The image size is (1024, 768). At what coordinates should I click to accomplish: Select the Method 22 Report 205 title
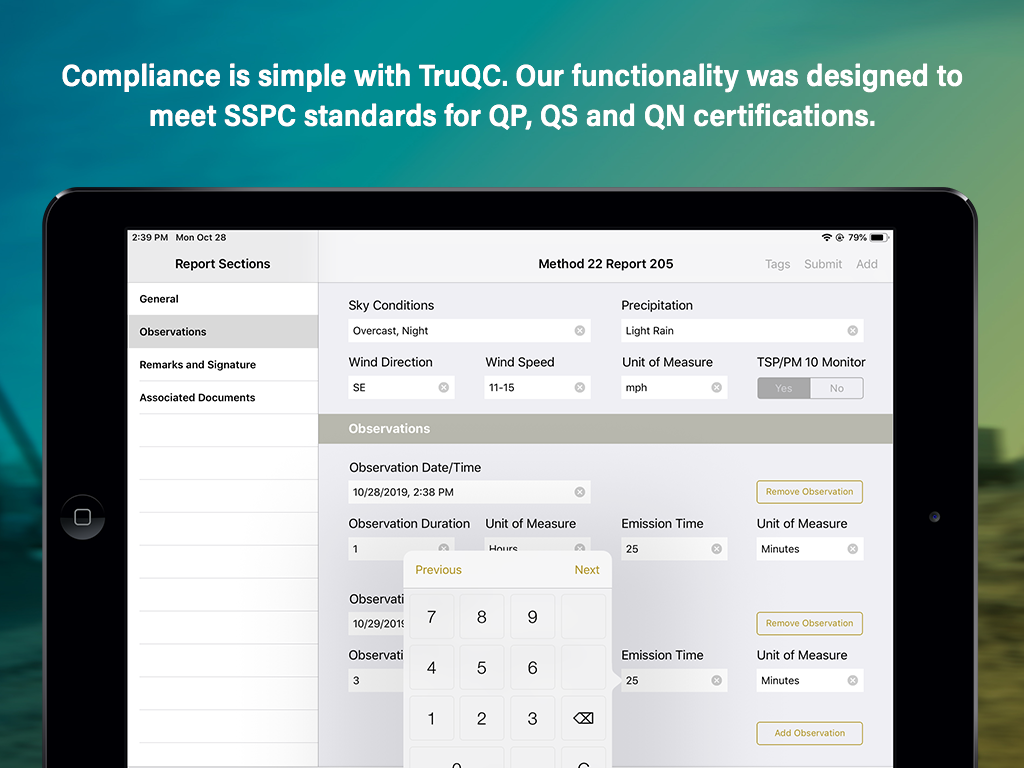(x=605, y=264)
